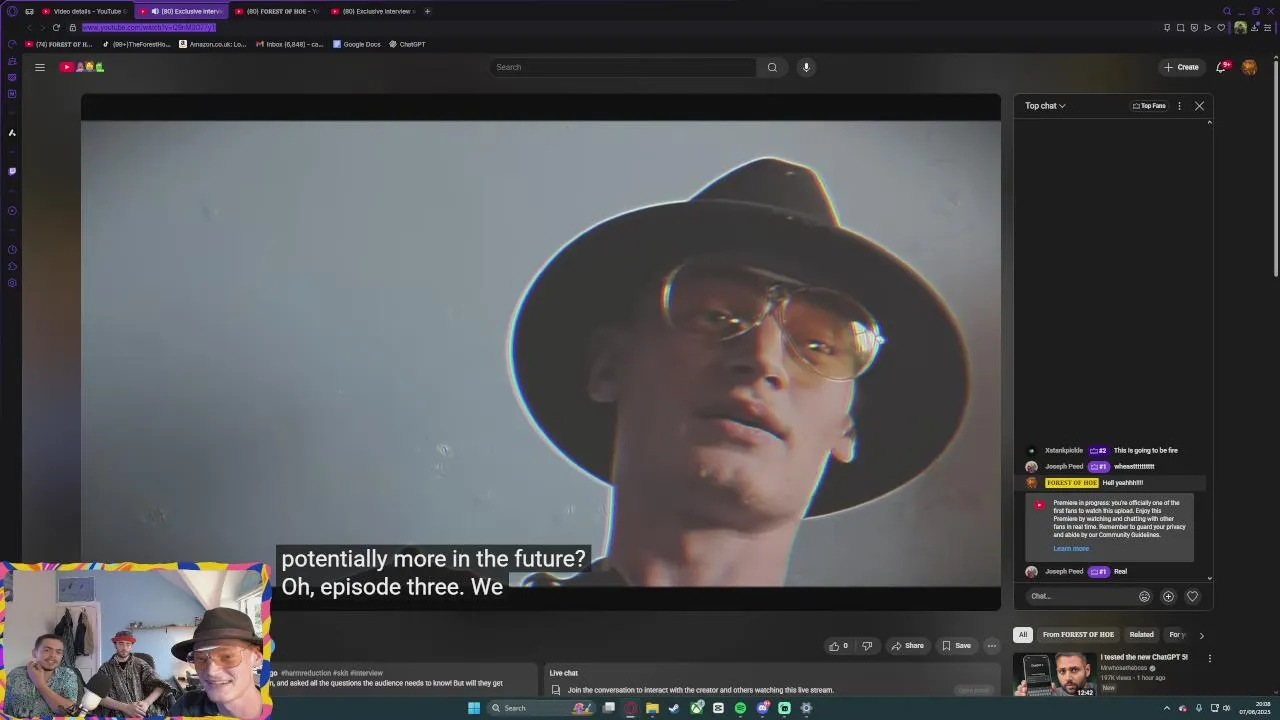Open File Explorer from the taskbar
Screen dimensions: 1280x720
(652, 708)
